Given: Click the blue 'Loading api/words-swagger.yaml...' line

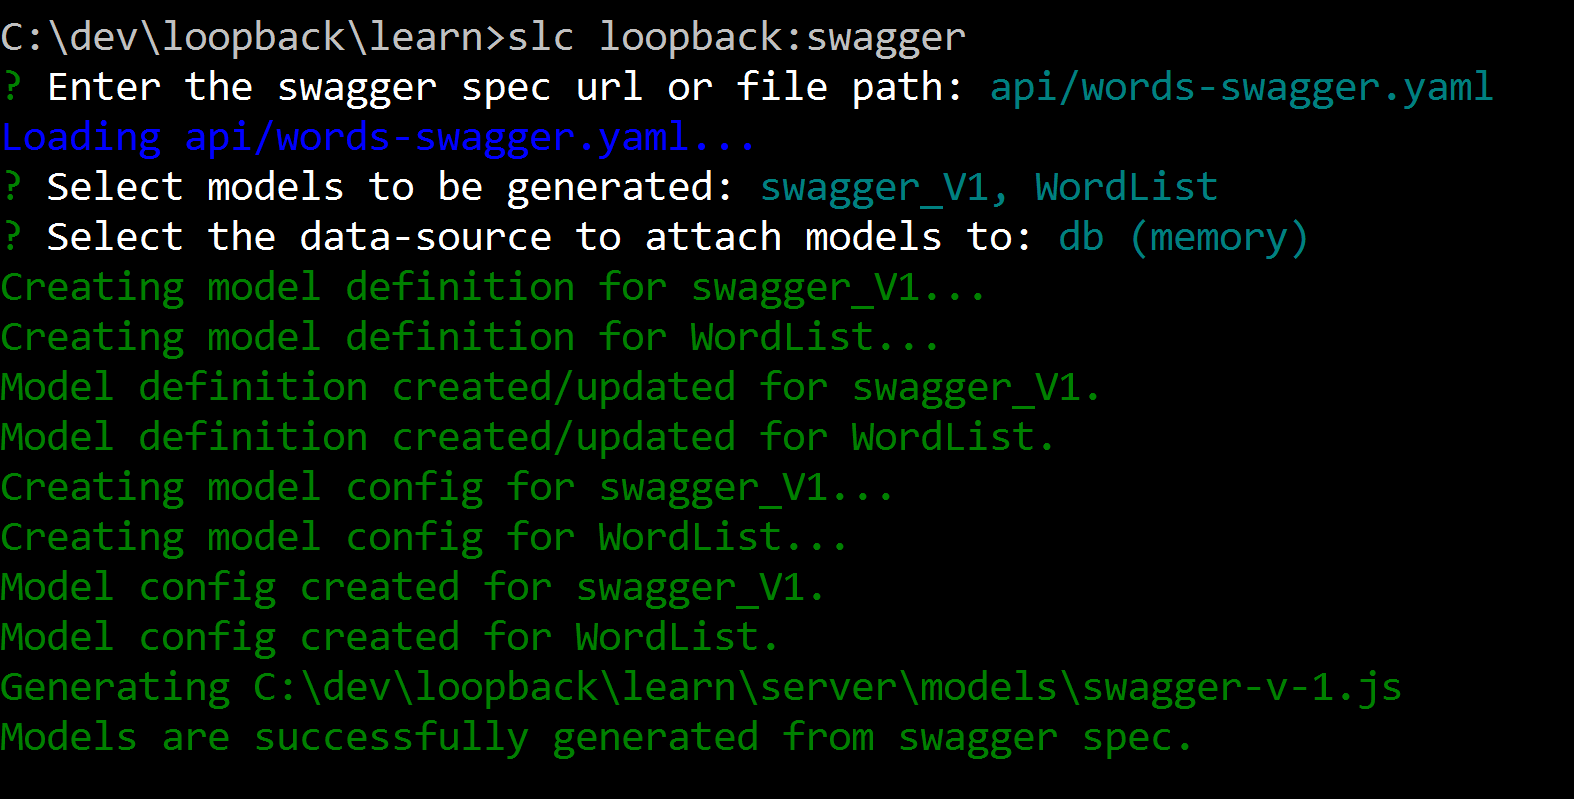Looking at the screenshot, I should coord(378,138).
